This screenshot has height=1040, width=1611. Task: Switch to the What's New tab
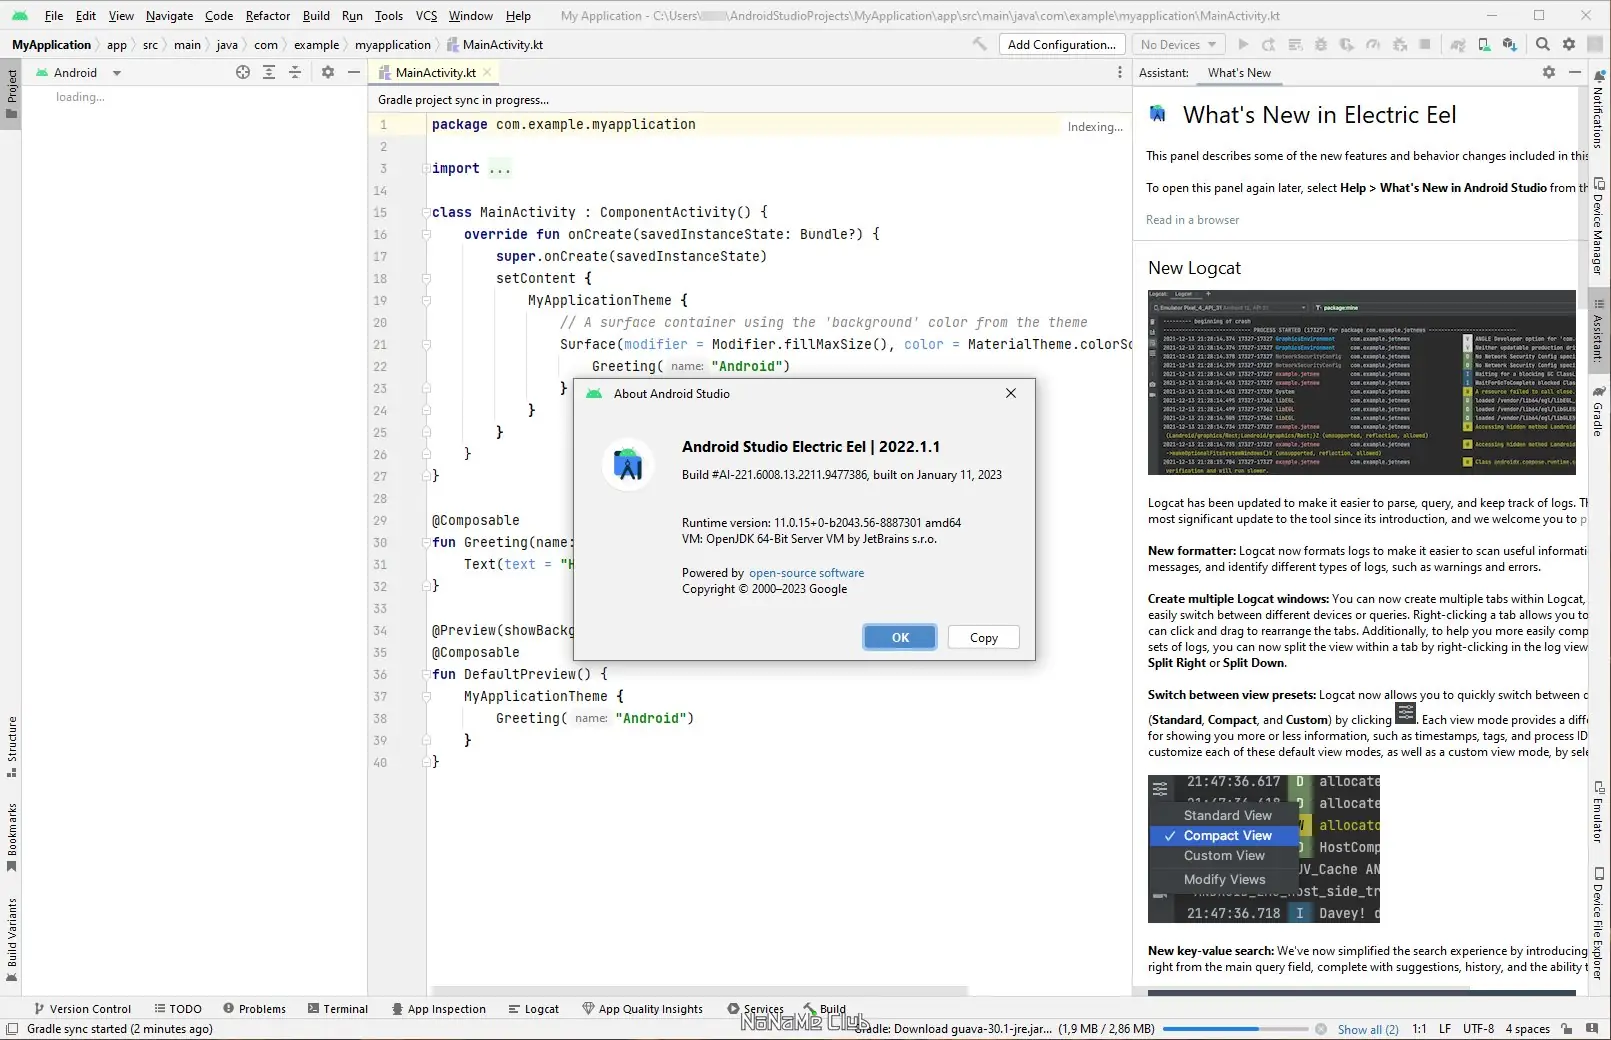click(x=1239, y=72)
